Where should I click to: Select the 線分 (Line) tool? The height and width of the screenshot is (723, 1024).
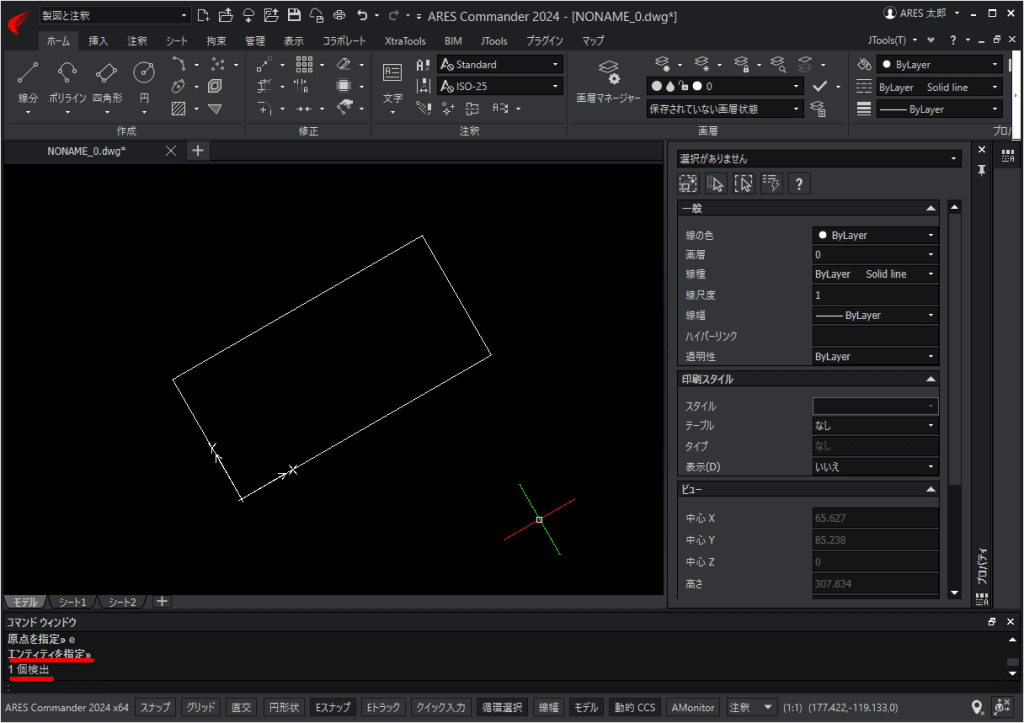click(27, 72)
